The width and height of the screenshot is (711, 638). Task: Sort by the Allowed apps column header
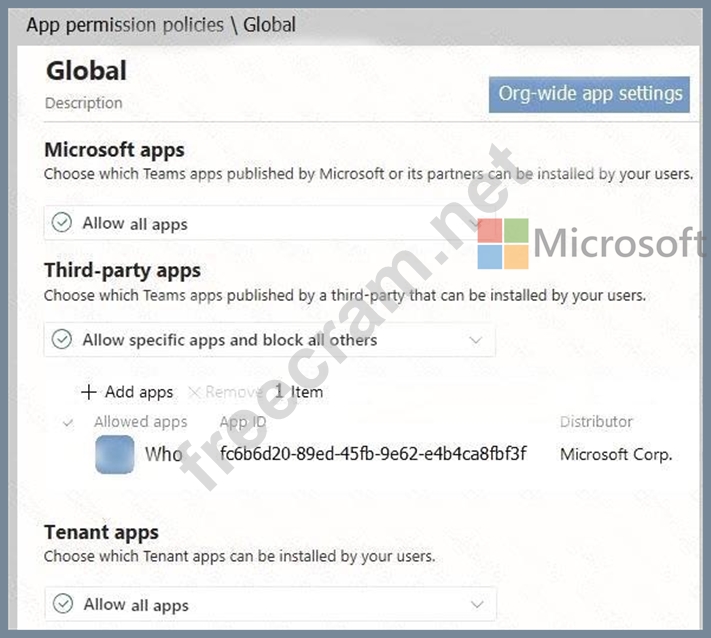(x=140, y=422)
